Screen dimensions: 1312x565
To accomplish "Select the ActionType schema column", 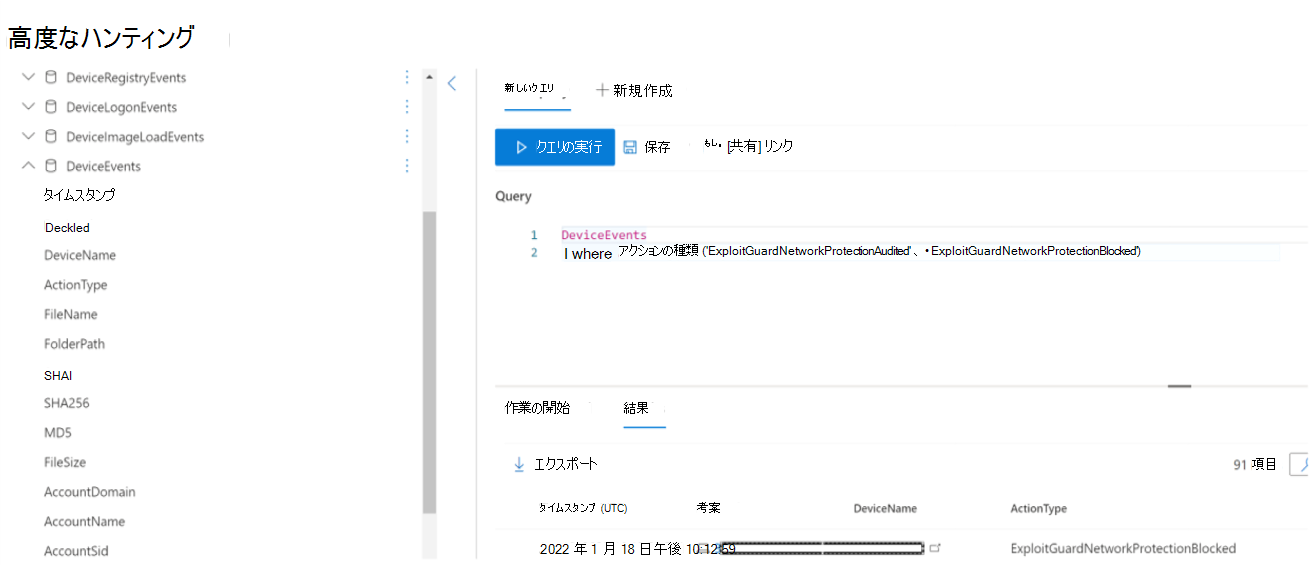I will click(75, 285).
